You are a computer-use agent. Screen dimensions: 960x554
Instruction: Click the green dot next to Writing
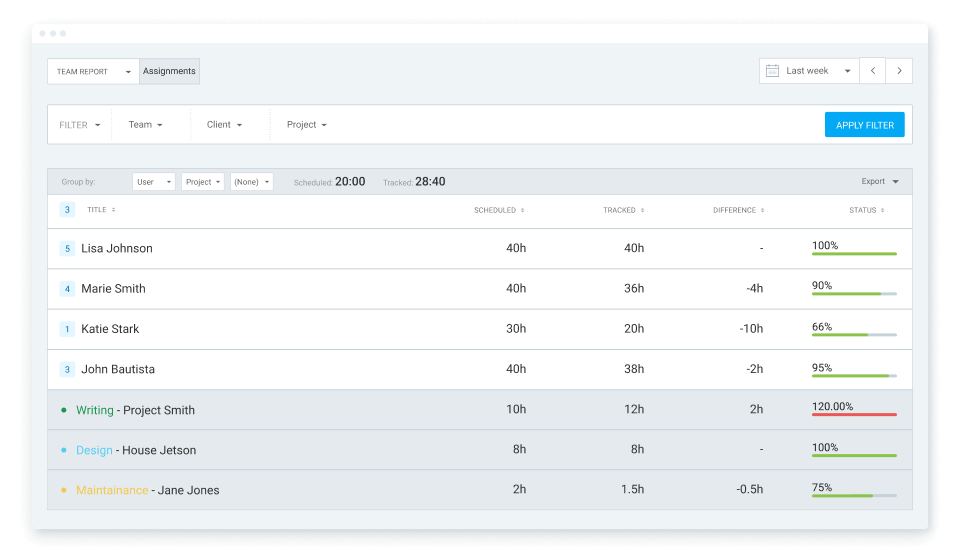[64, 410]
